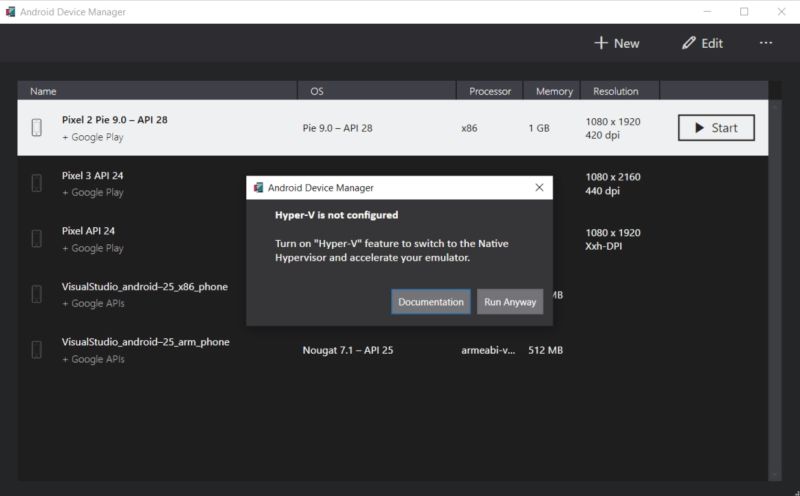Open the Documentation button in the dialog

(x=431, y=302)
